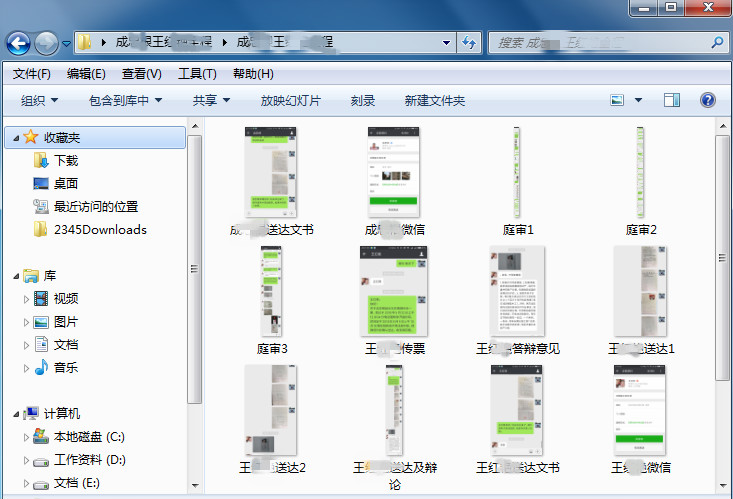
Task: Select the thumbnail ending 答辩意见
Action: point(517,291)
